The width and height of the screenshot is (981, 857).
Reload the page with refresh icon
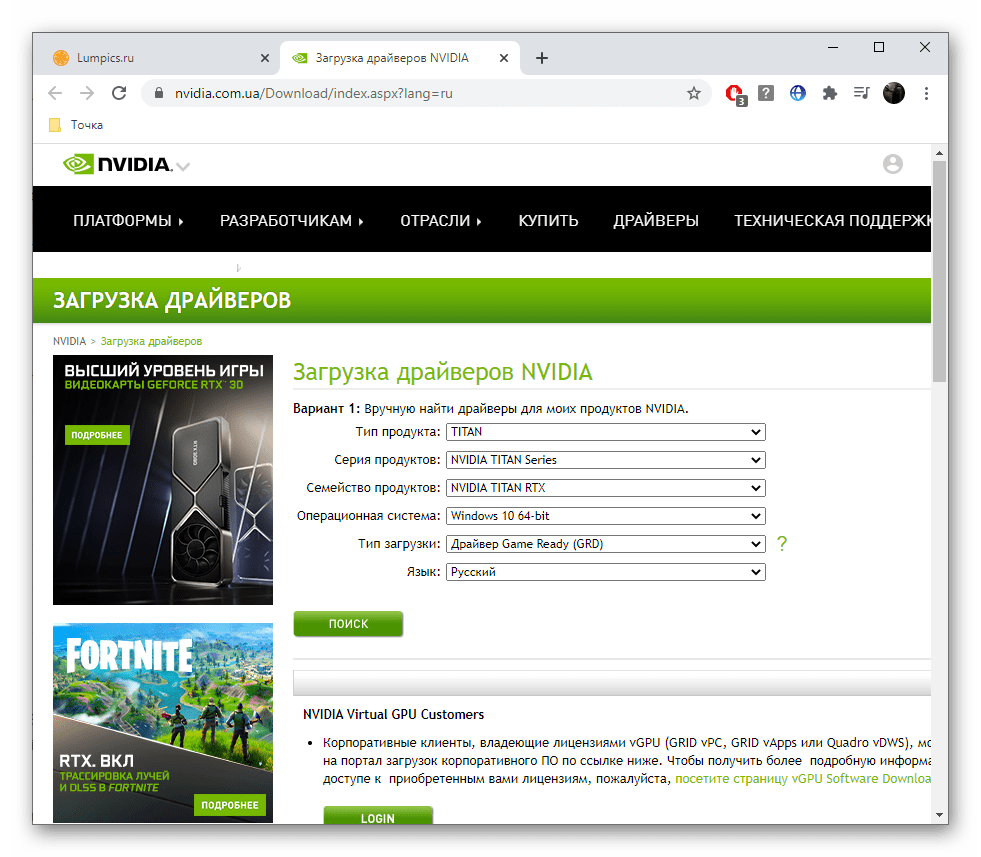[119, 93]
